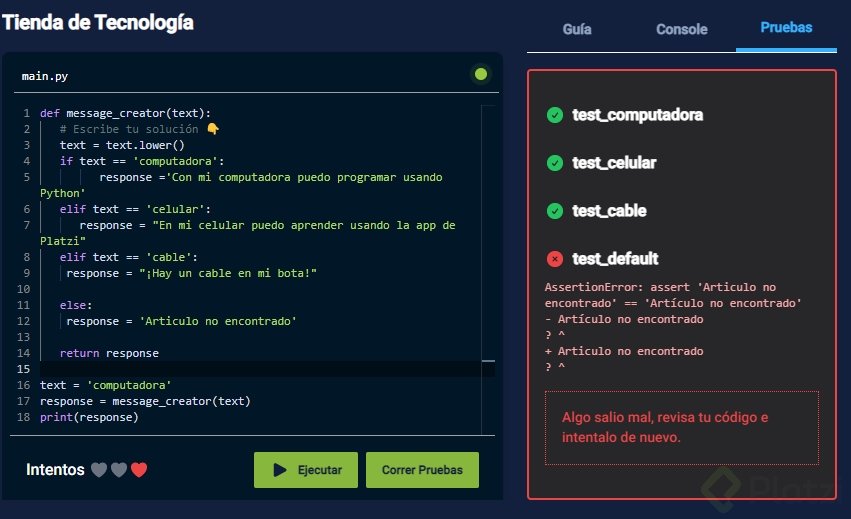
Task: Click the red heart in Intentos
Action: (x=139, y=470)
